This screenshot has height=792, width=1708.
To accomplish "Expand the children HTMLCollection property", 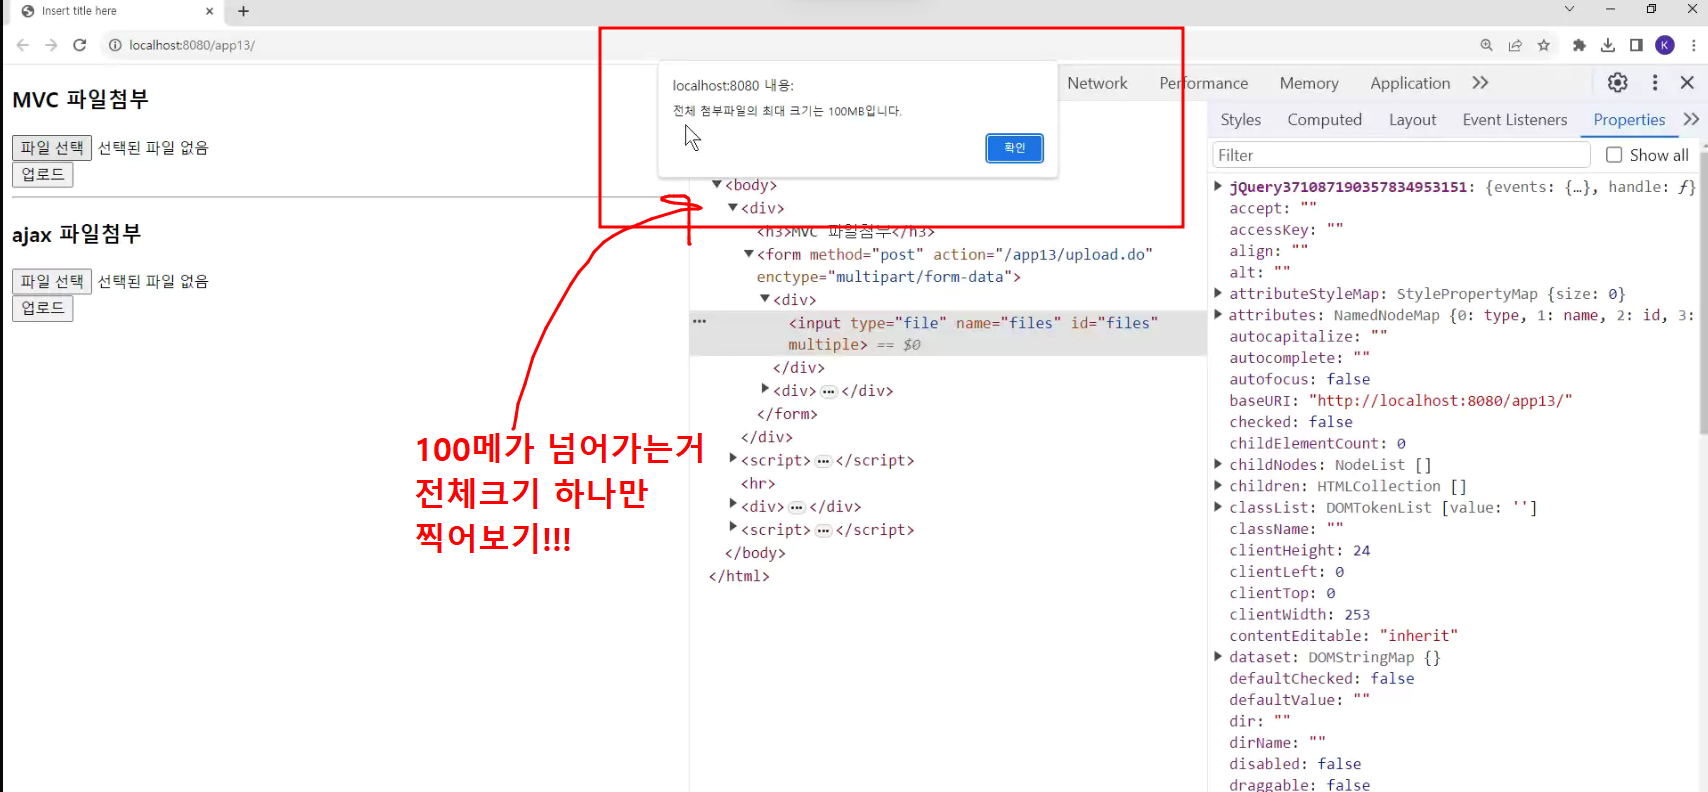I will tap(1218, 486).
